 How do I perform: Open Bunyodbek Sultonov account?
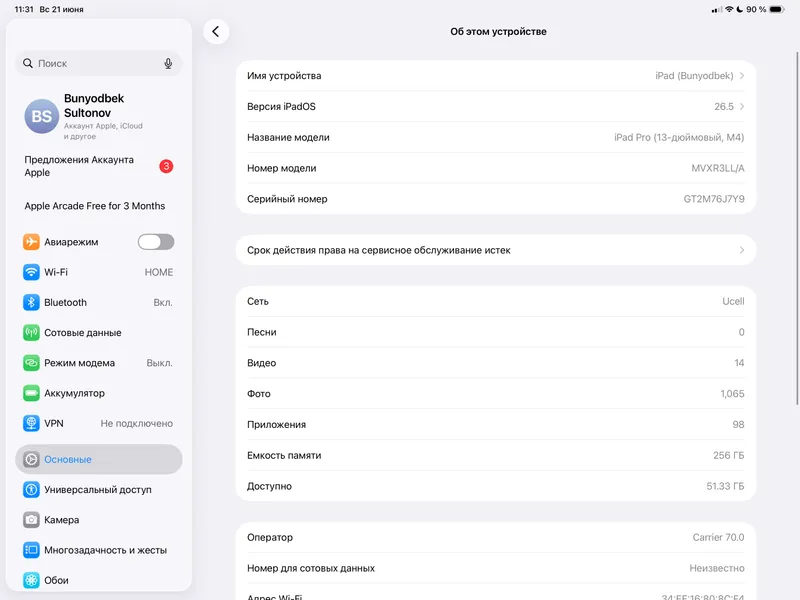coord(99,116)
